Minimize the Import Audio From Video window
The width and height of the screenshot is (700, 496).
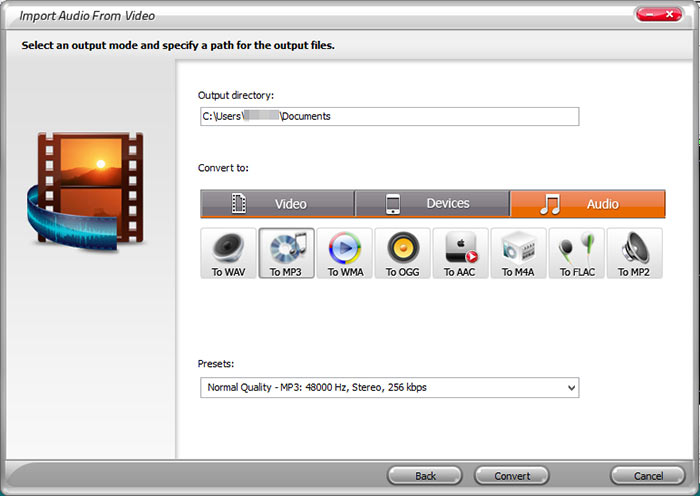click(x=648, y=15)
